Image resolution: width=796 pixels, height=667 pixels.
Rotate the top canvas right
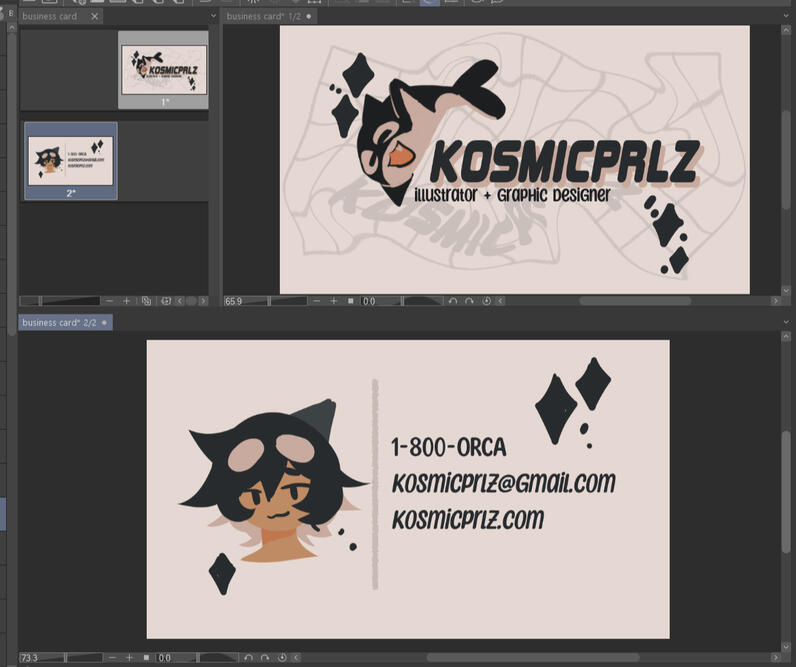pyautogui.click(x=470, y=301)
